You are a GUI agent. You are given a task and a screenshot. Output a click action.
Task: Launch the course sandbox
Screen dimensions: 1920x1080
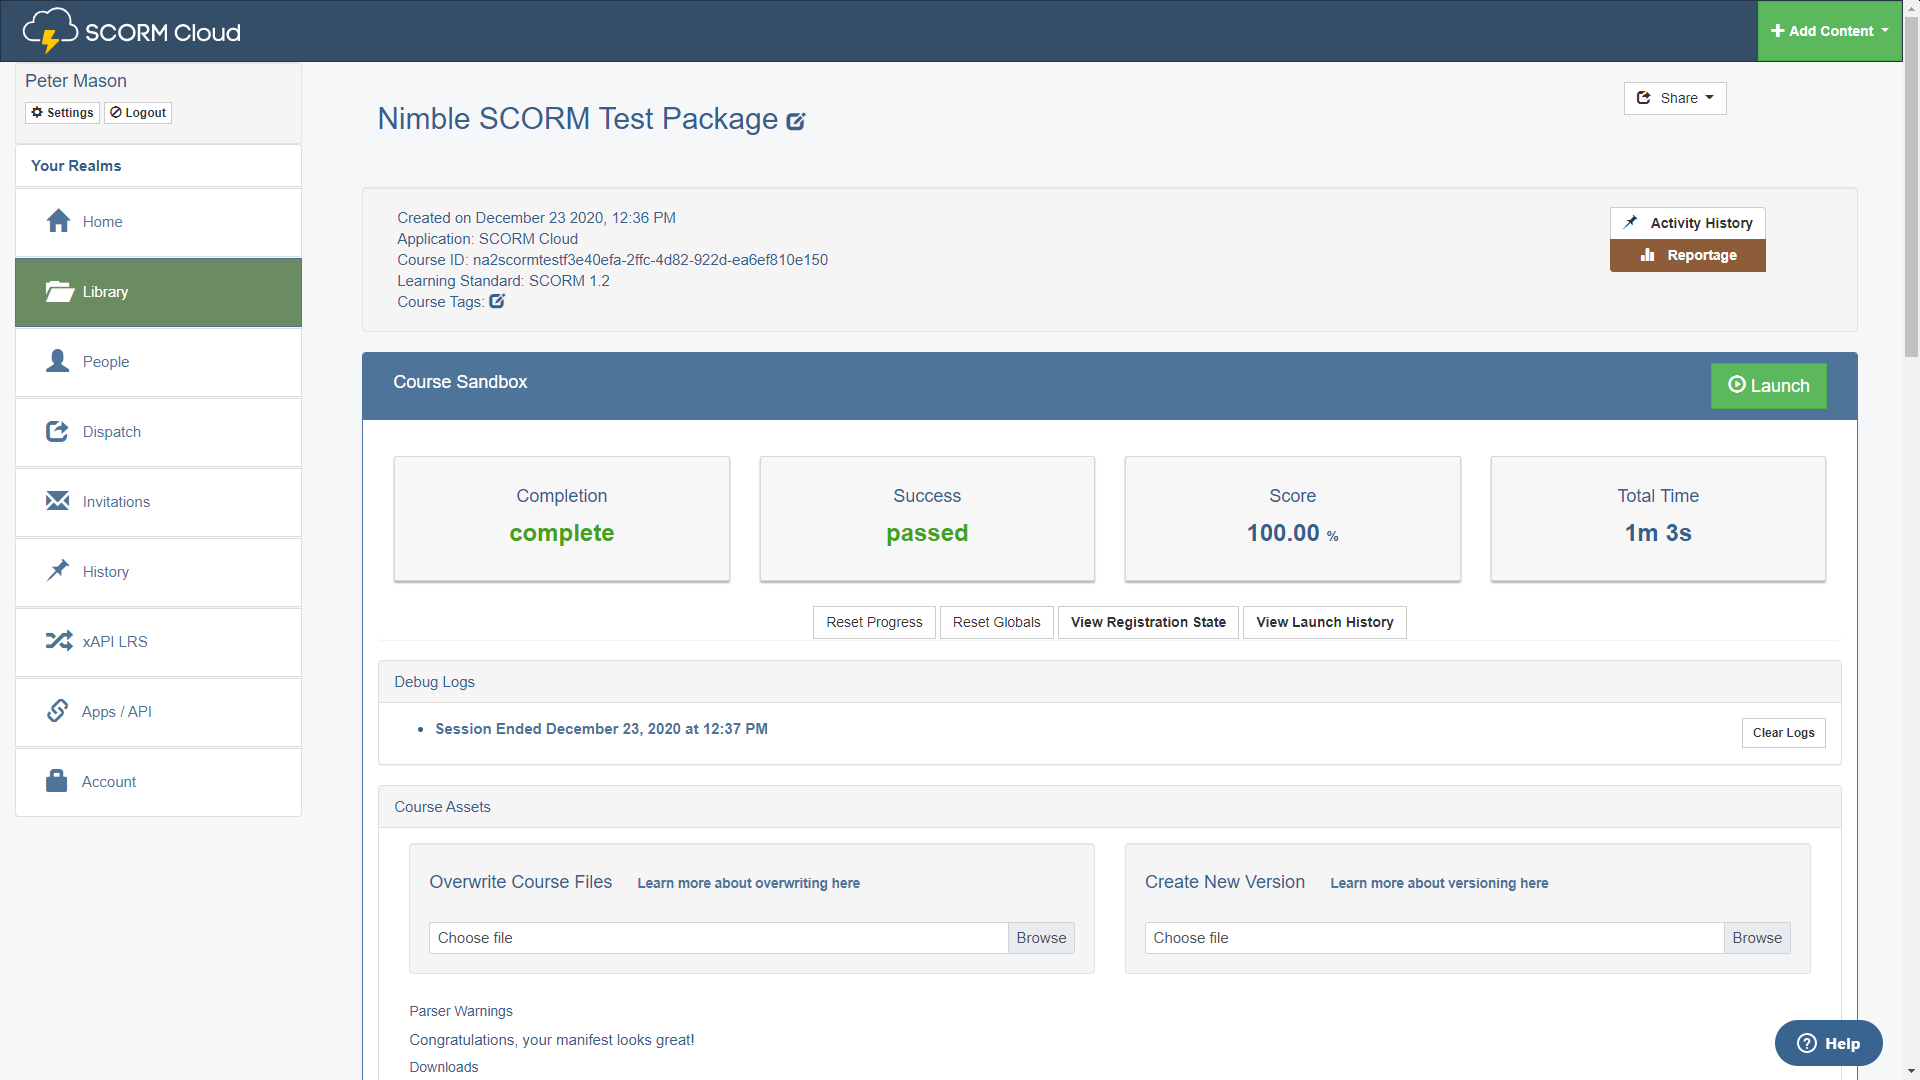pyautogui.click(x=1768, y=385)
